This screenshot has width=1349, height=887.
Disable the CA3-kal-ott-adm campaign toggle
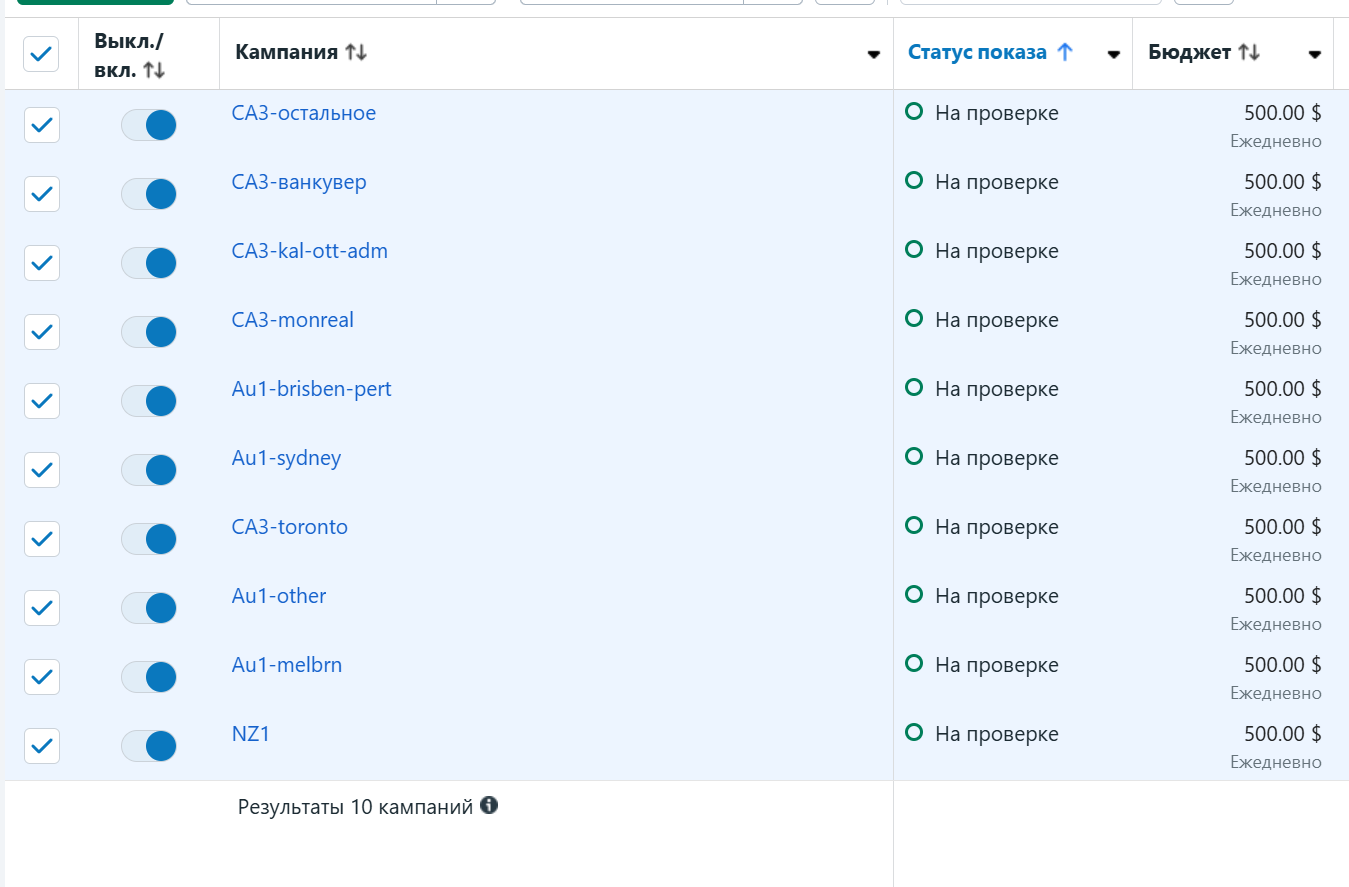coord(149,263)
